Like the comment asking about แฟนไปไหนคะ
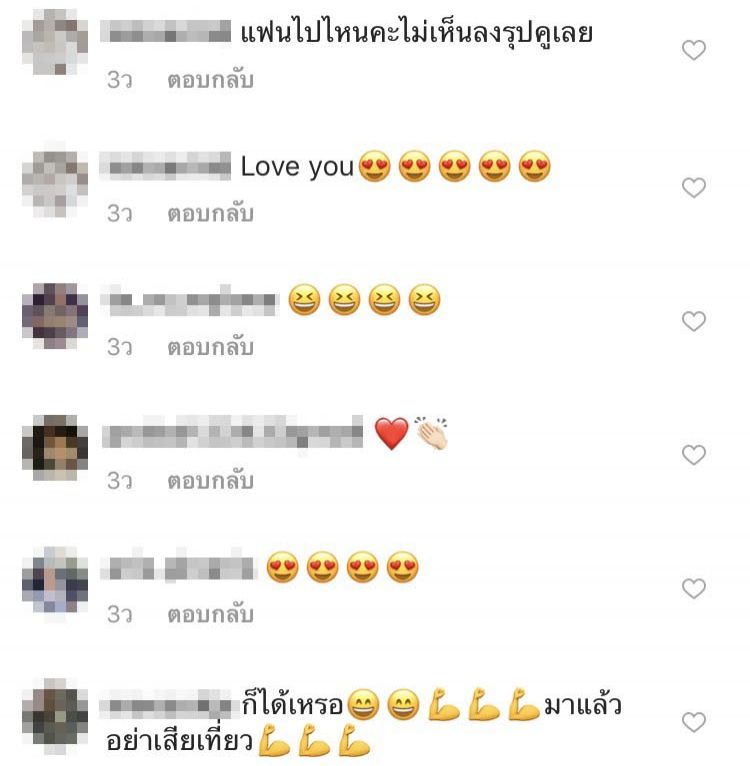Viewport: 750px width, 766px height. point(694,50)
